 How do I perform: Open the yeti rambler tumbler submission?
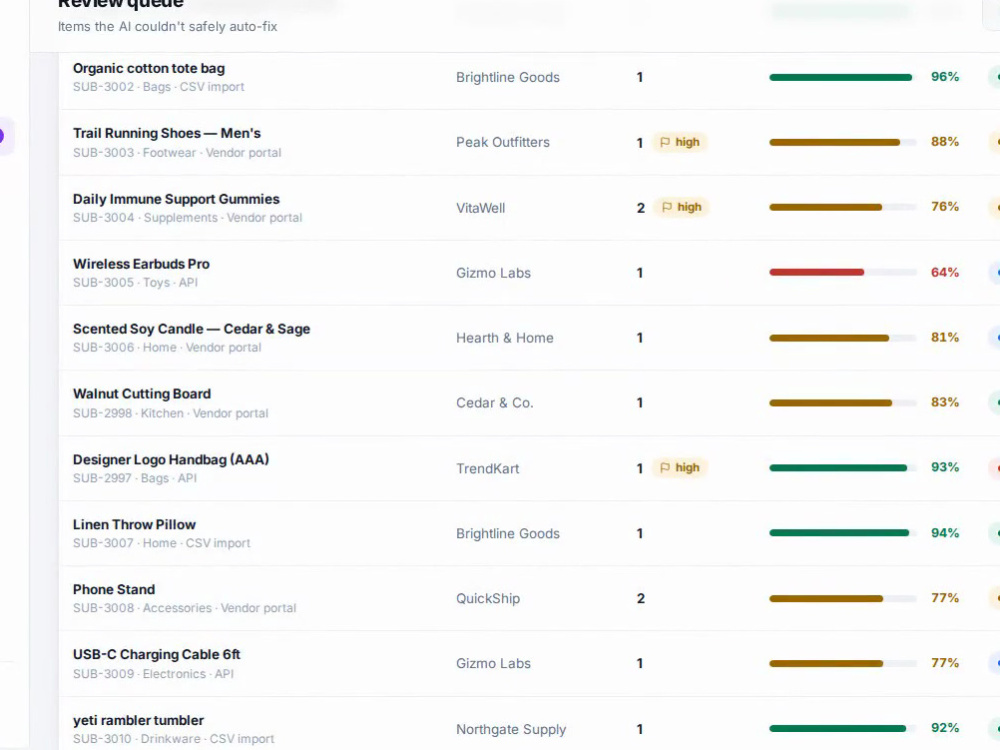coord(138,720)
